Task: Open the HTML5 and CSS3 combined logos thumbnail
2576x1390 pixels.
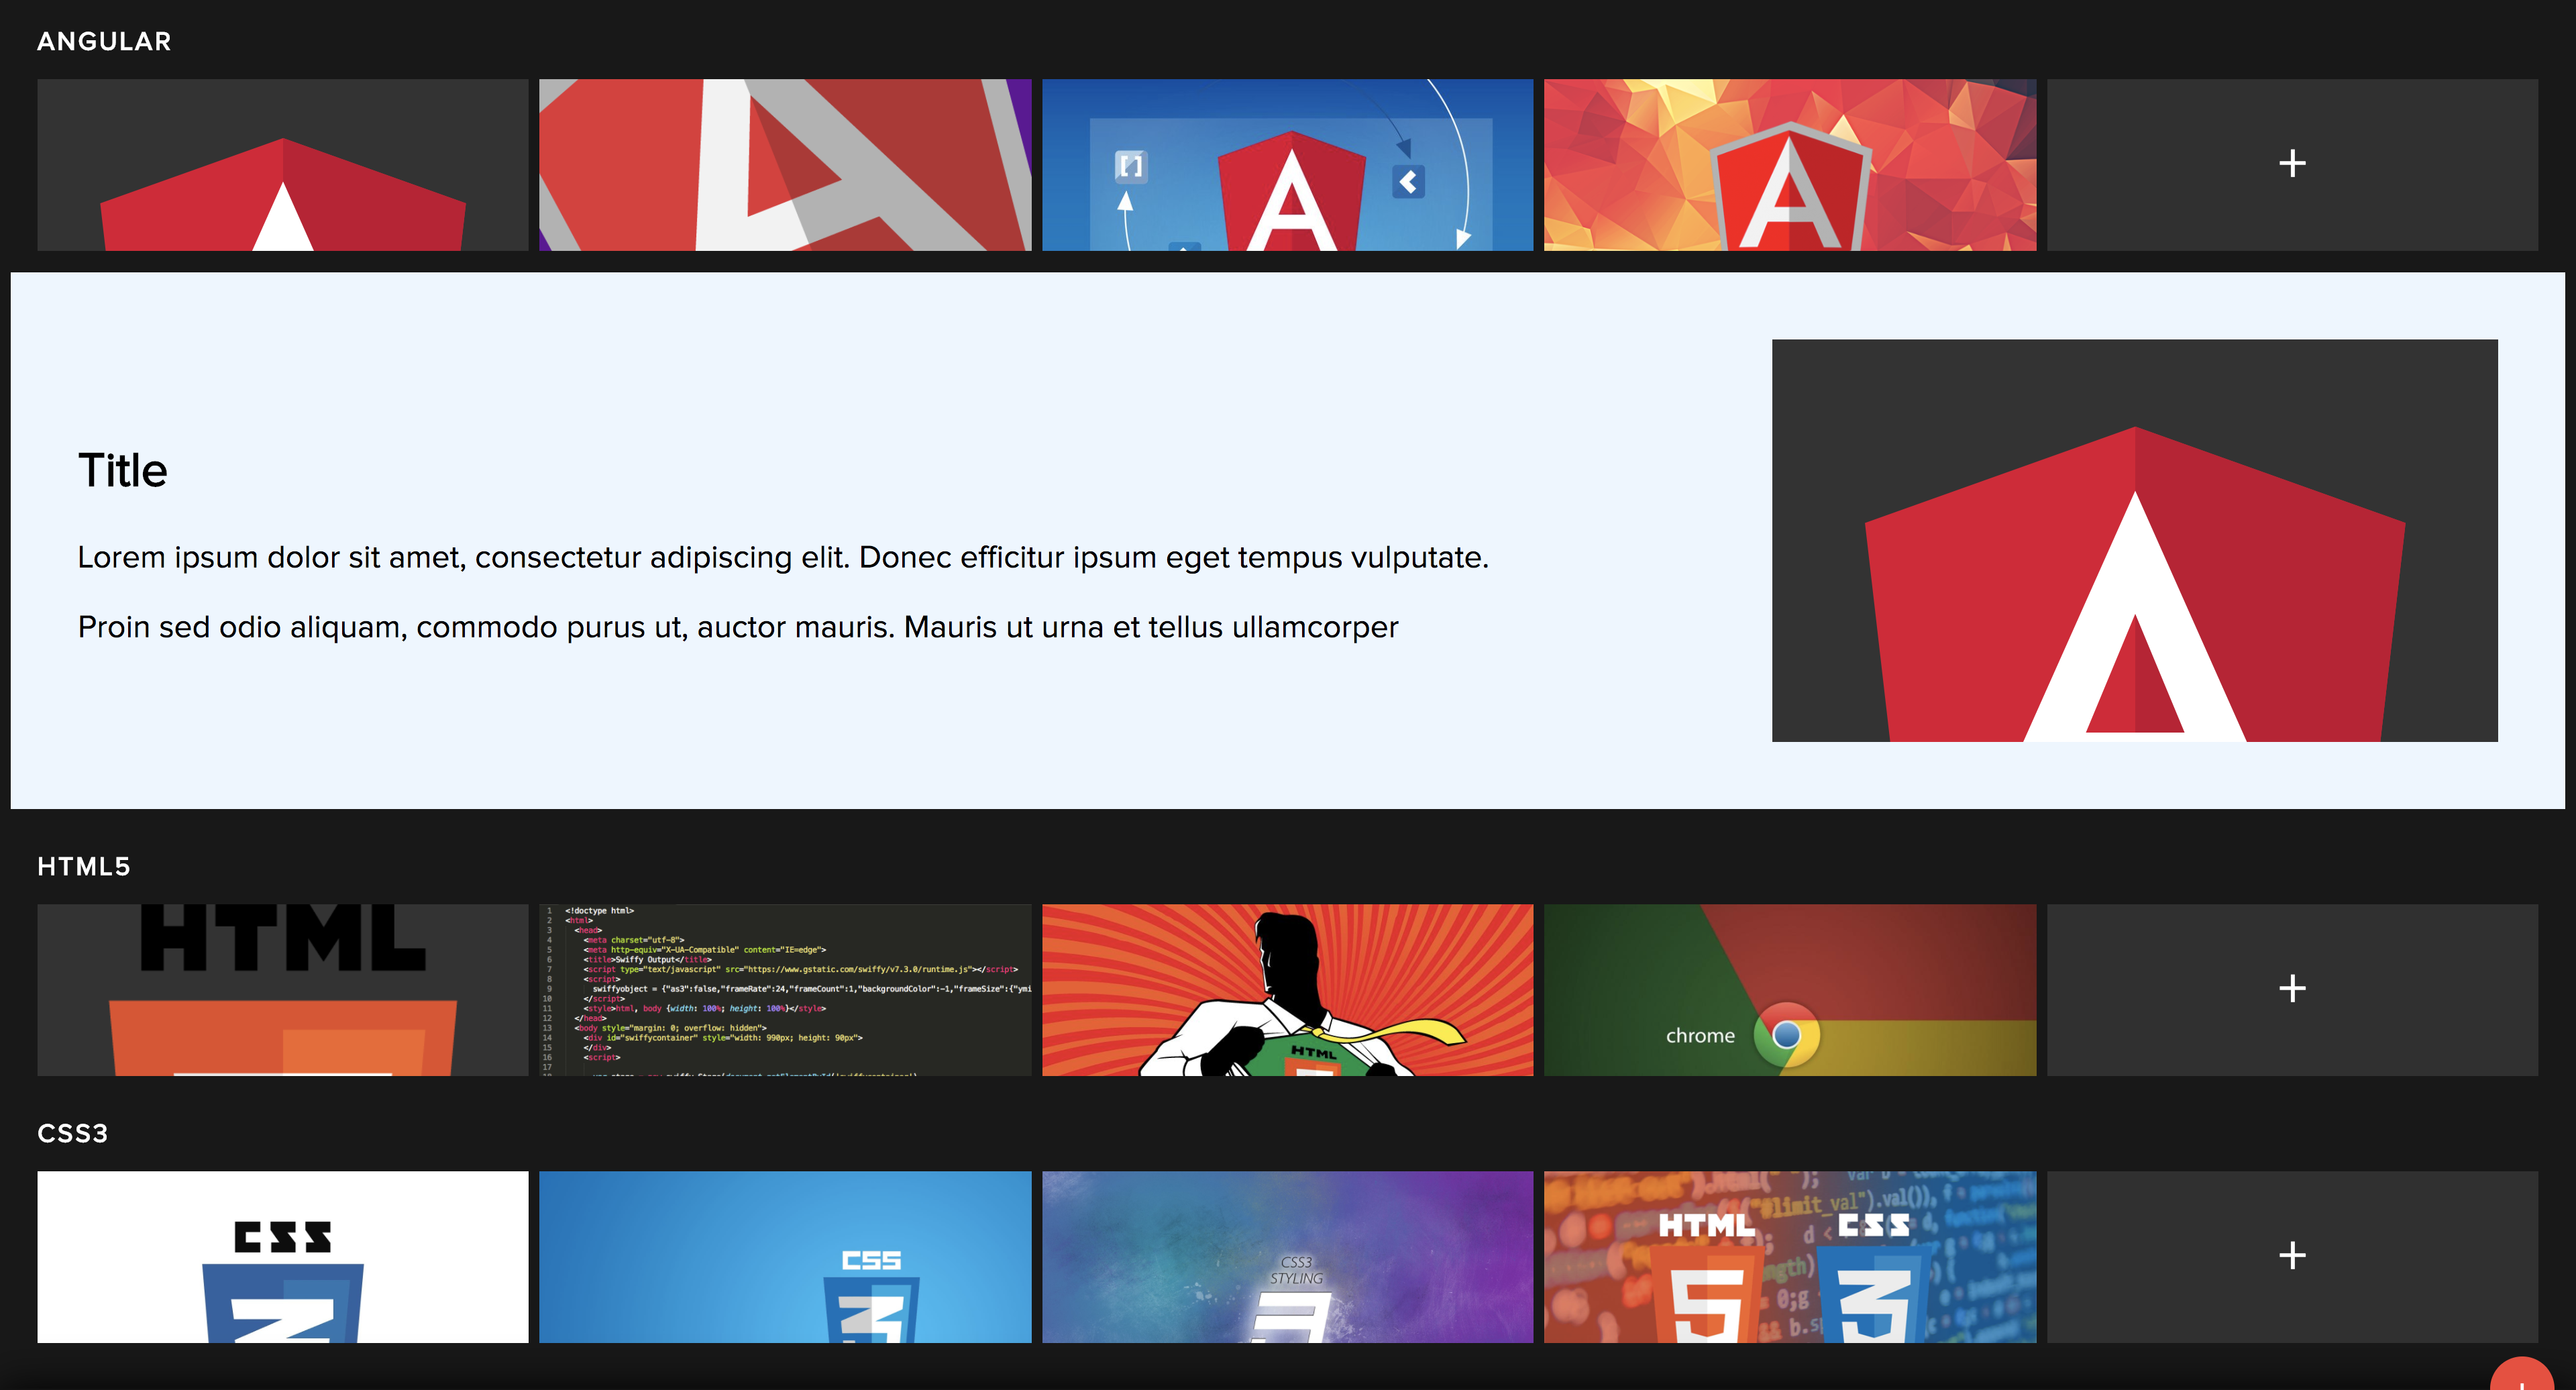Action: click(x=1790, y=1257)
